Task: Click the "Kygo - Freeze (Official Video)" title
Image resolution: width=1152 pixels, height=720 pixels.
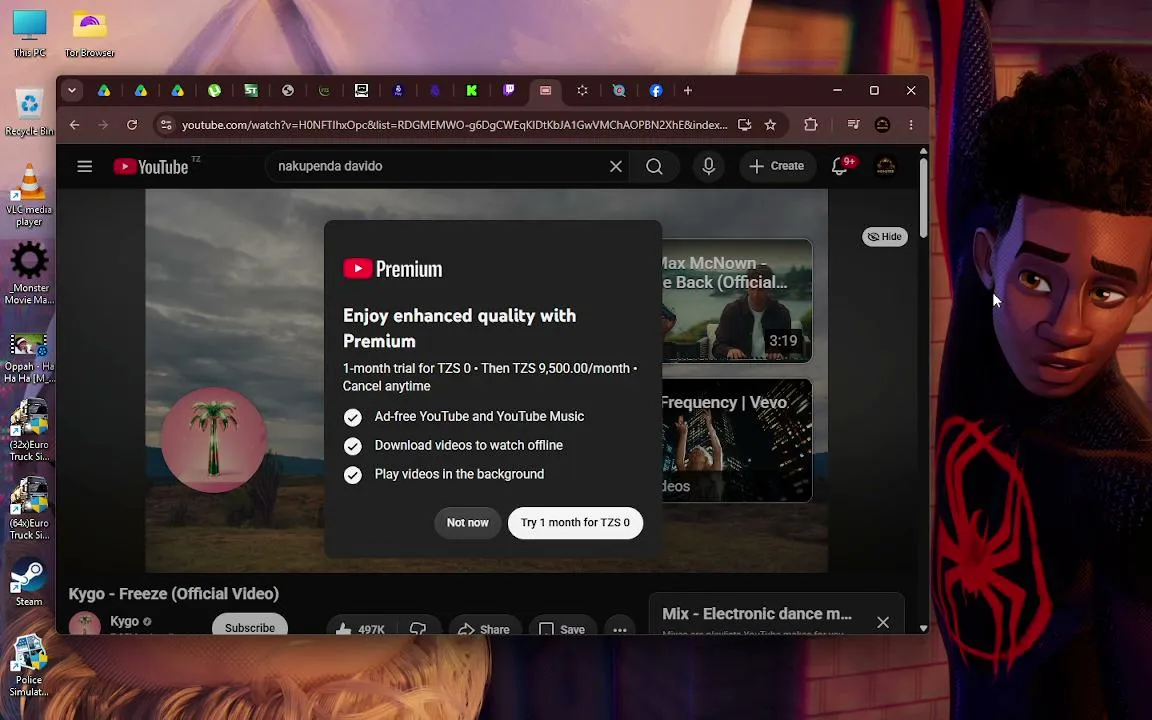Action: 174,594
